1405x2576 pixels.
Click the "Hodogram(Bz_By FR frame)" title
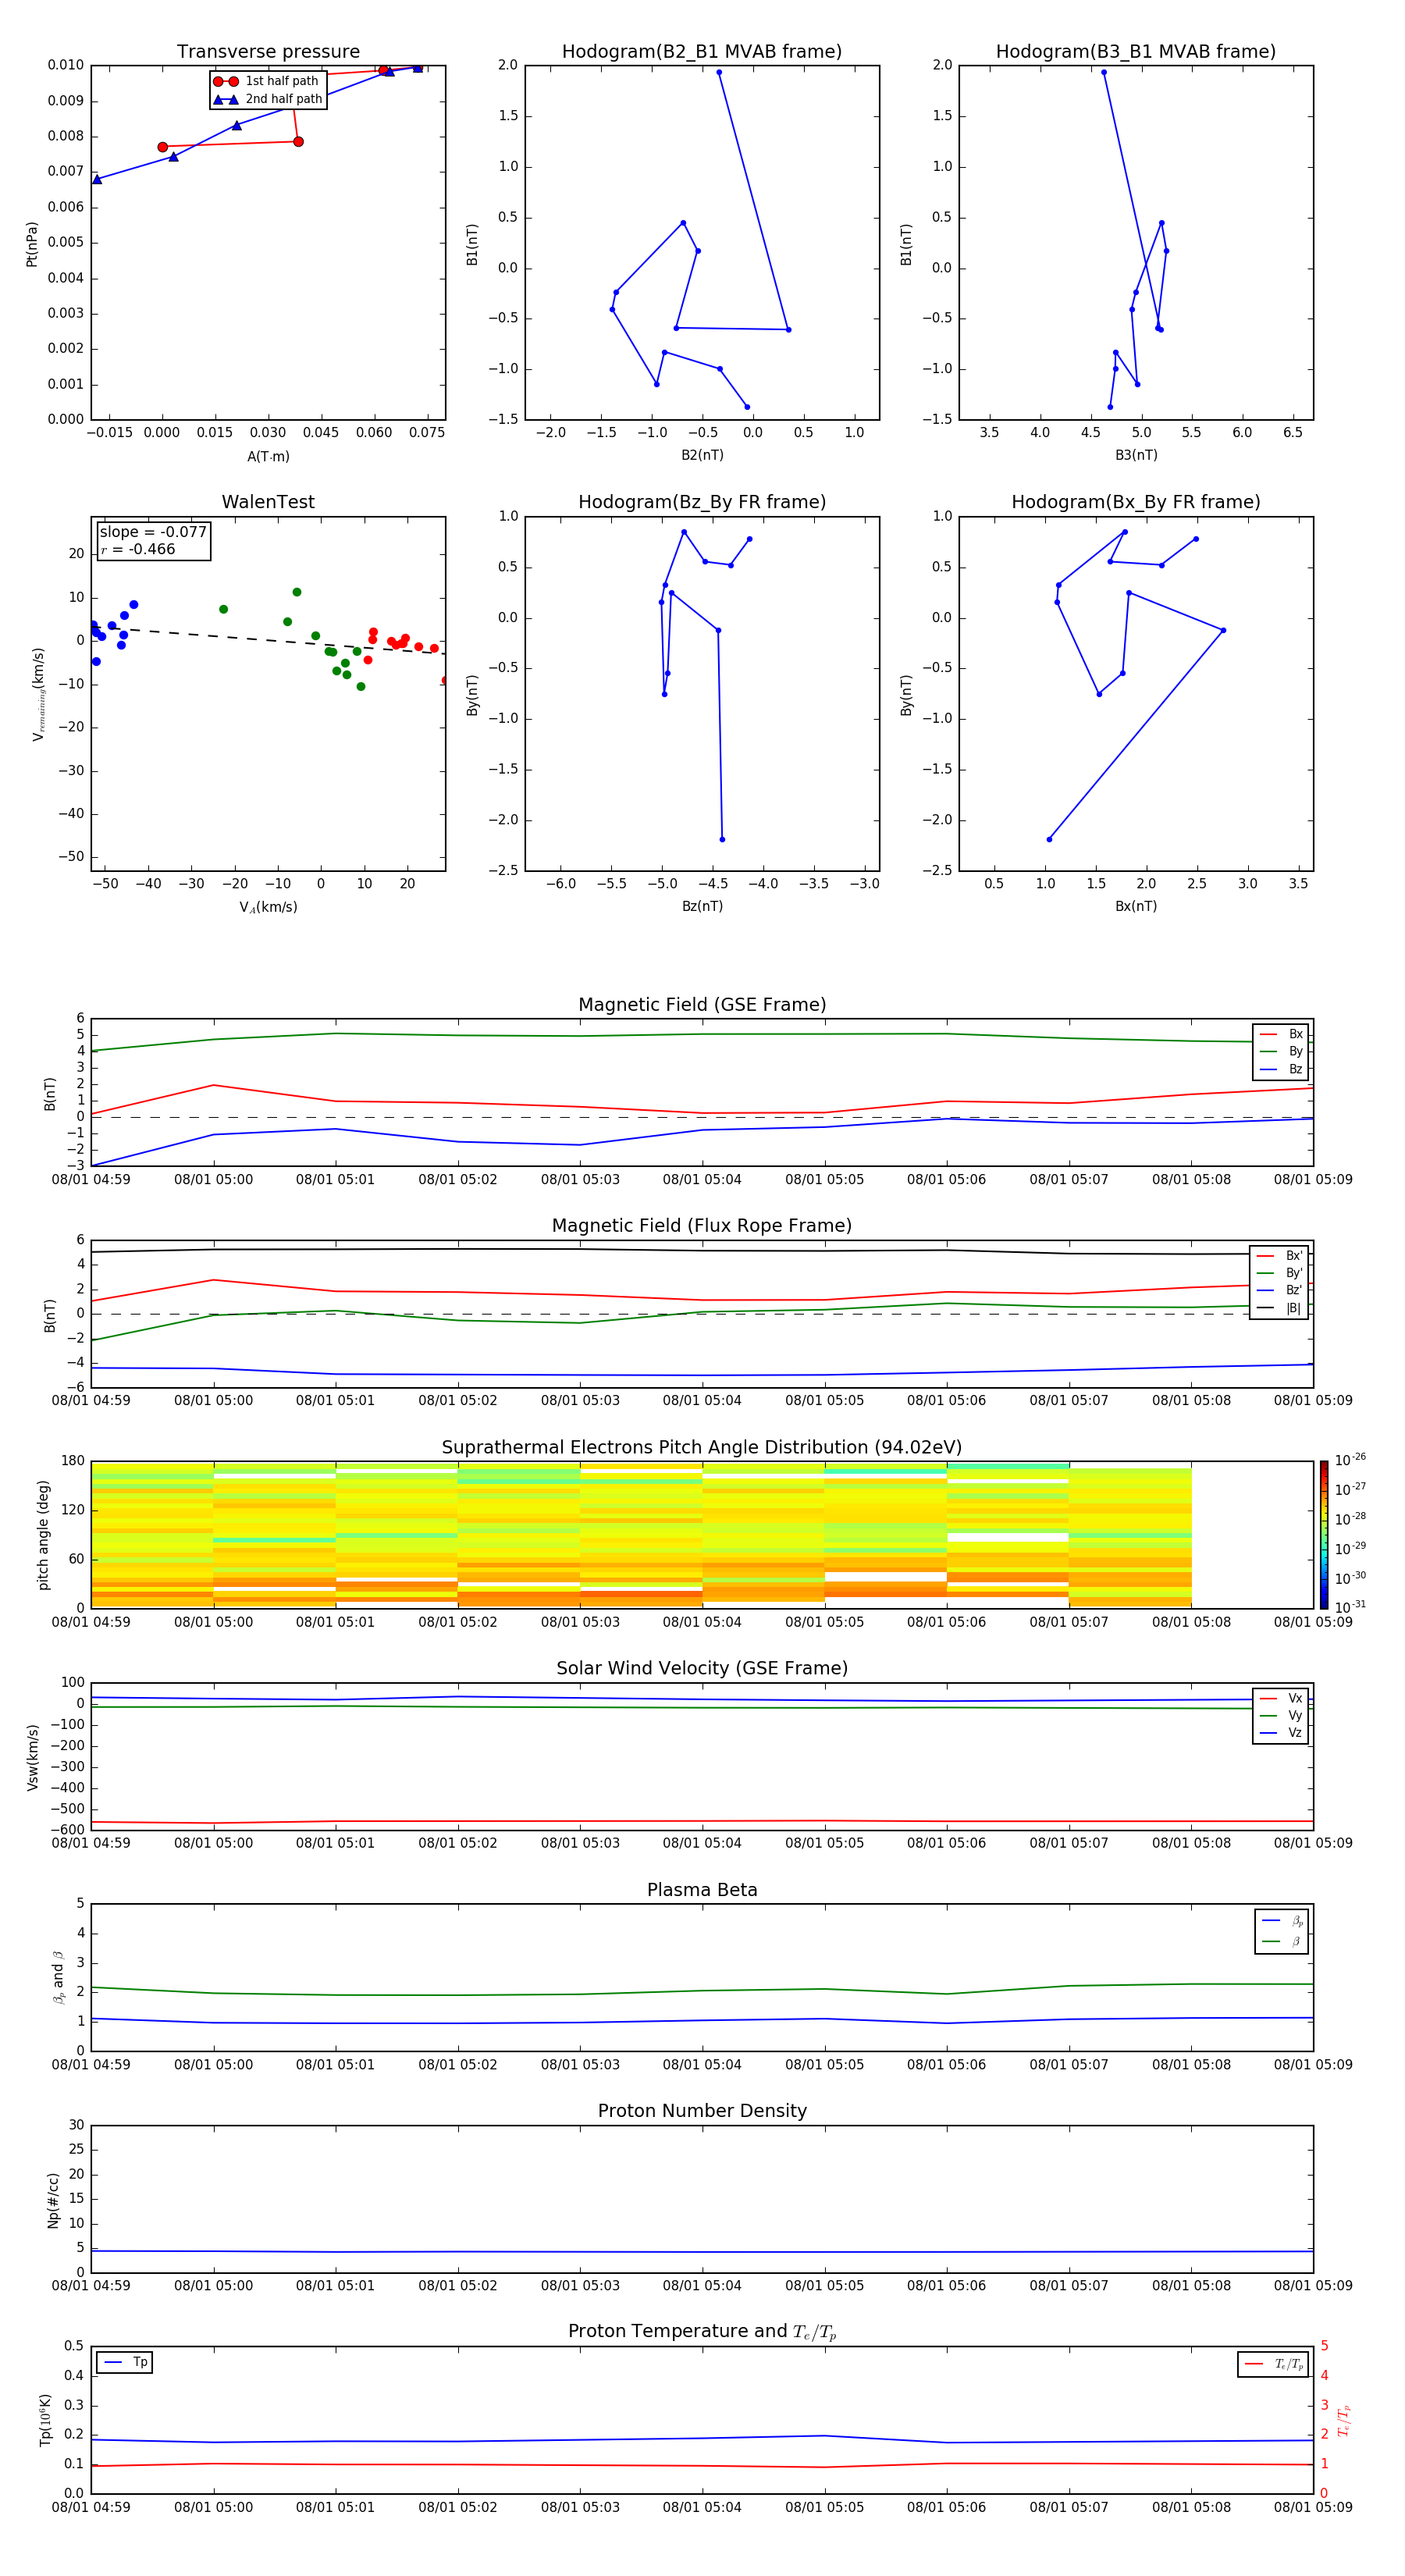702,502
